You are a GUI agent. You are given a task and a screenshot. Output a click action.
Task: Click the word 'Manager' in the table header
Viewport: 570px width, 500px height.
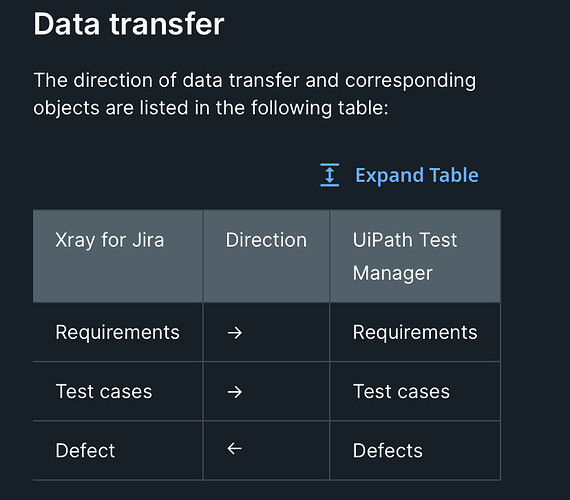click(393, 273)
